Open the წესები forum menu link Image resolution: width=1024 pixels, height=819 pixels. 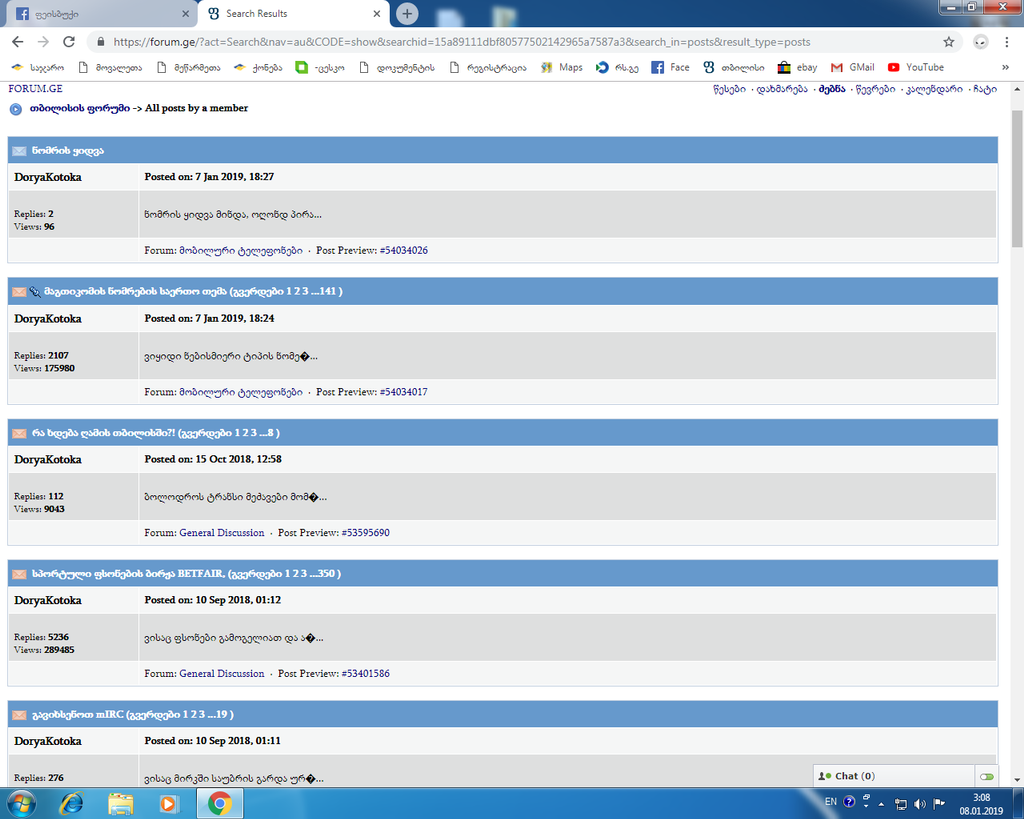pos(729,89)
